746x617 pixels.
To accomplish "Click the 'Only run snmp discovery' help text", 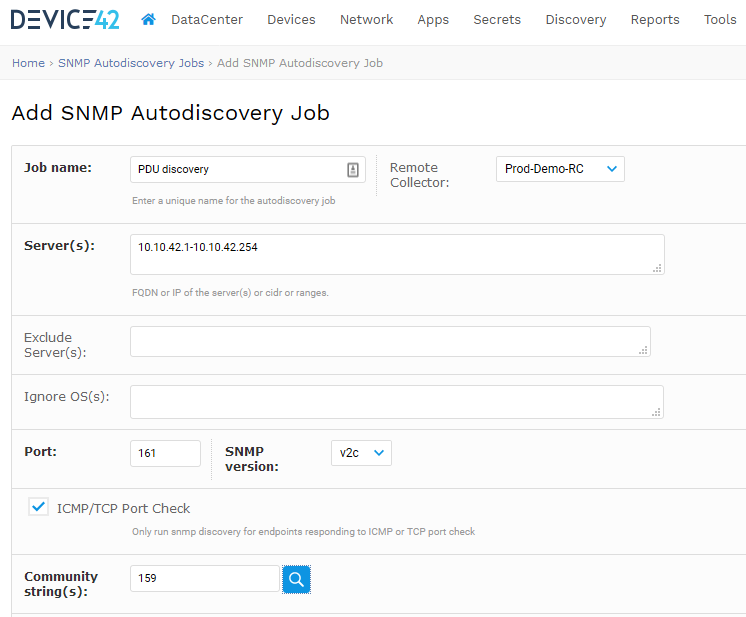I will coord(304,531).
